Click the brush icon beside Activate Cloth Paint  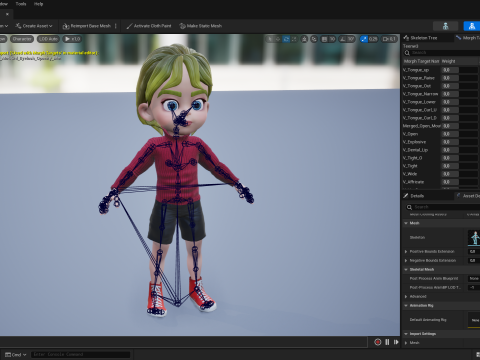[x=129, y=26]
